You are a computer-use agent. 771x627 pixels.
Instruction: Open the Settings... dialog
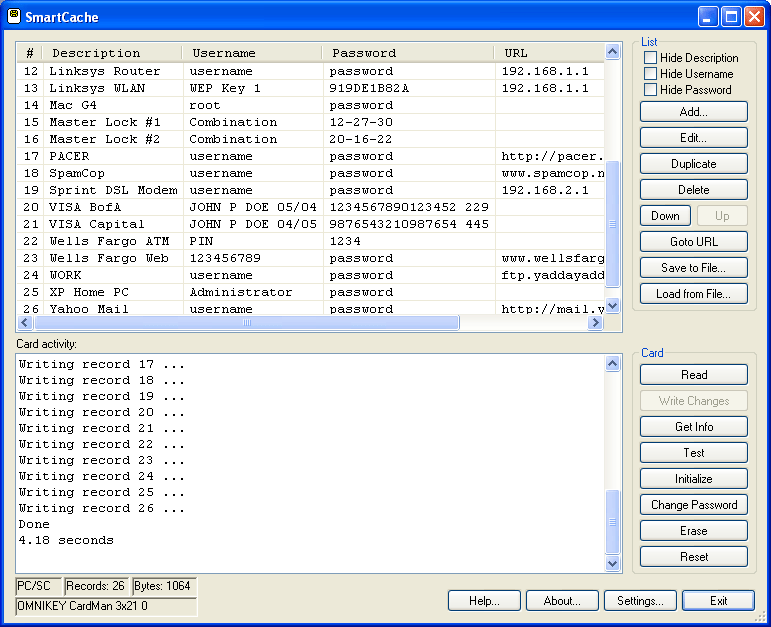(x=640, y=600)
